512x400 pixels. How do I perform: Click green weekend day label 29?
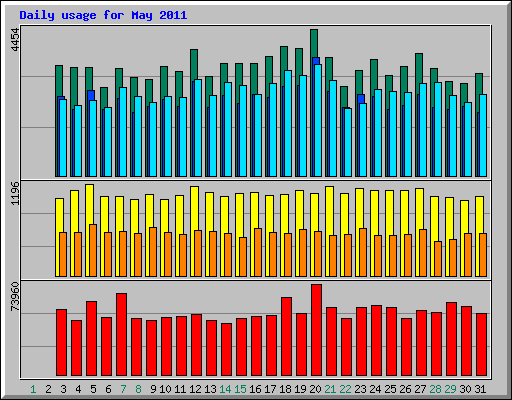(x=450, y=389)
